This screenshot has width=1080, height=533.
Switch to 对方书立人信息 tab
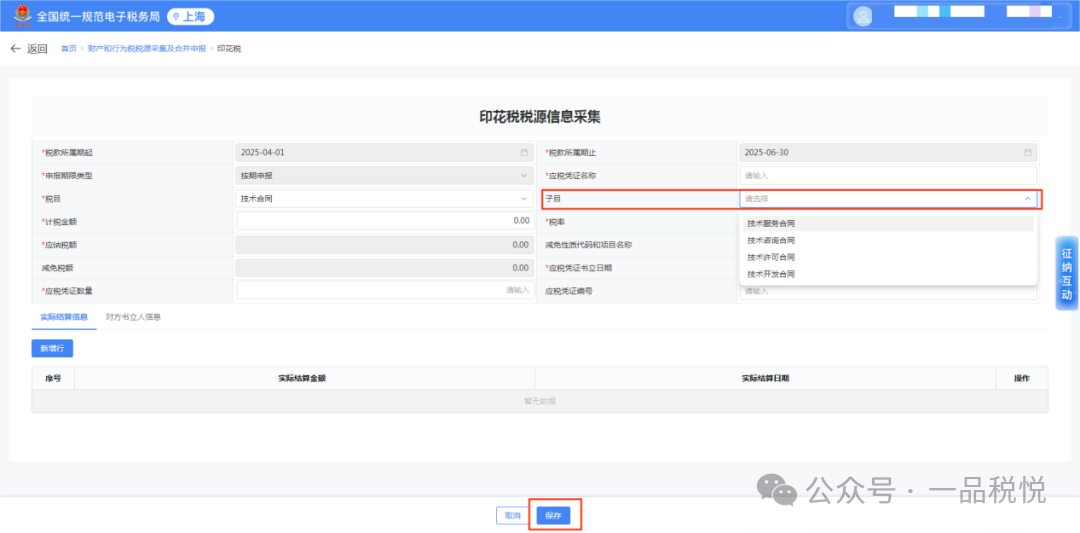[133, 317]
